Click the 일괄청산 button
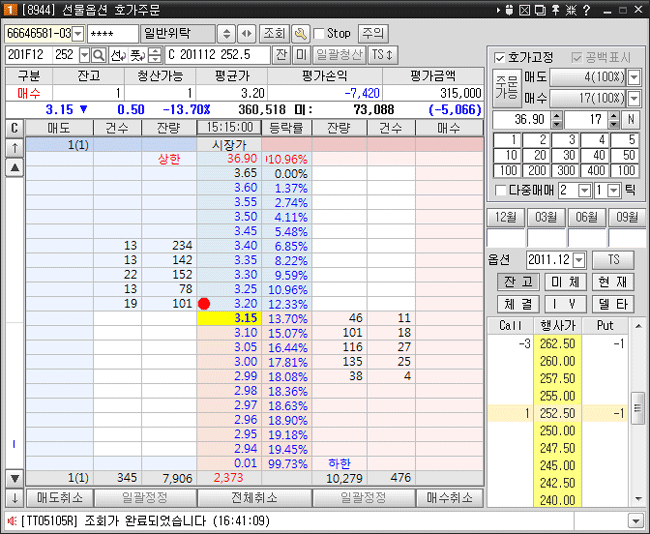650x534 pixels. click(339, 55)
